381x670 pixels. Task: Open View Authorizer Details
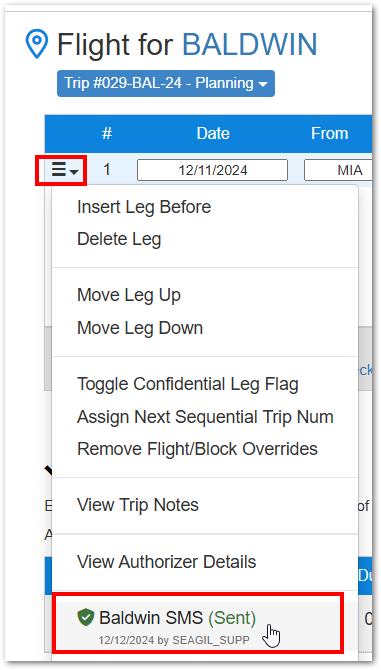point(166,562)
